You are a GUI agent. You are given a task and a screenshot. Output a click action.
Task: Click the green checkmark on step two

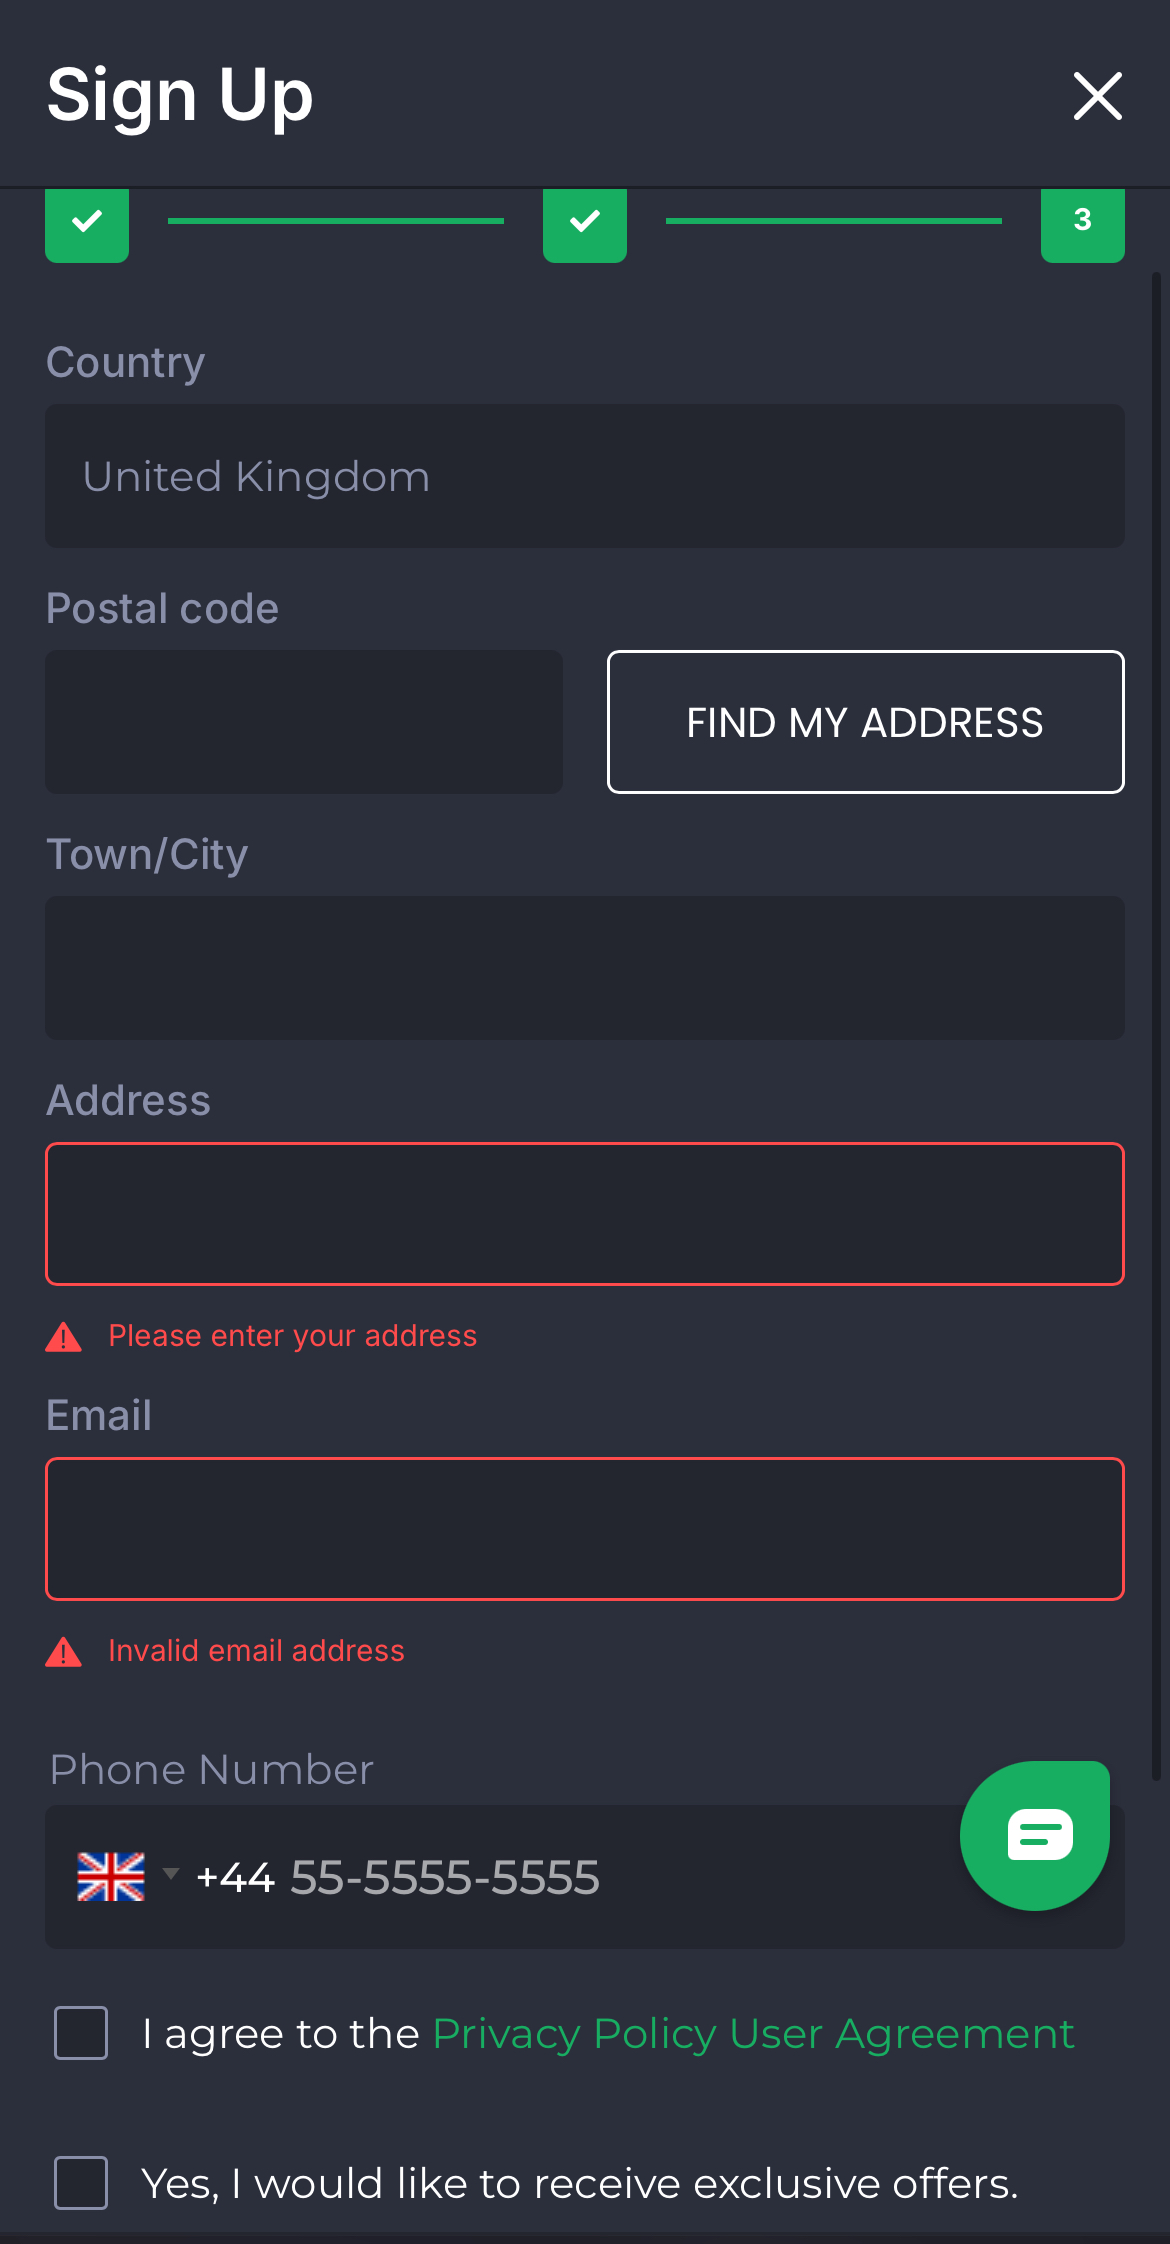[x=585, y=224]
